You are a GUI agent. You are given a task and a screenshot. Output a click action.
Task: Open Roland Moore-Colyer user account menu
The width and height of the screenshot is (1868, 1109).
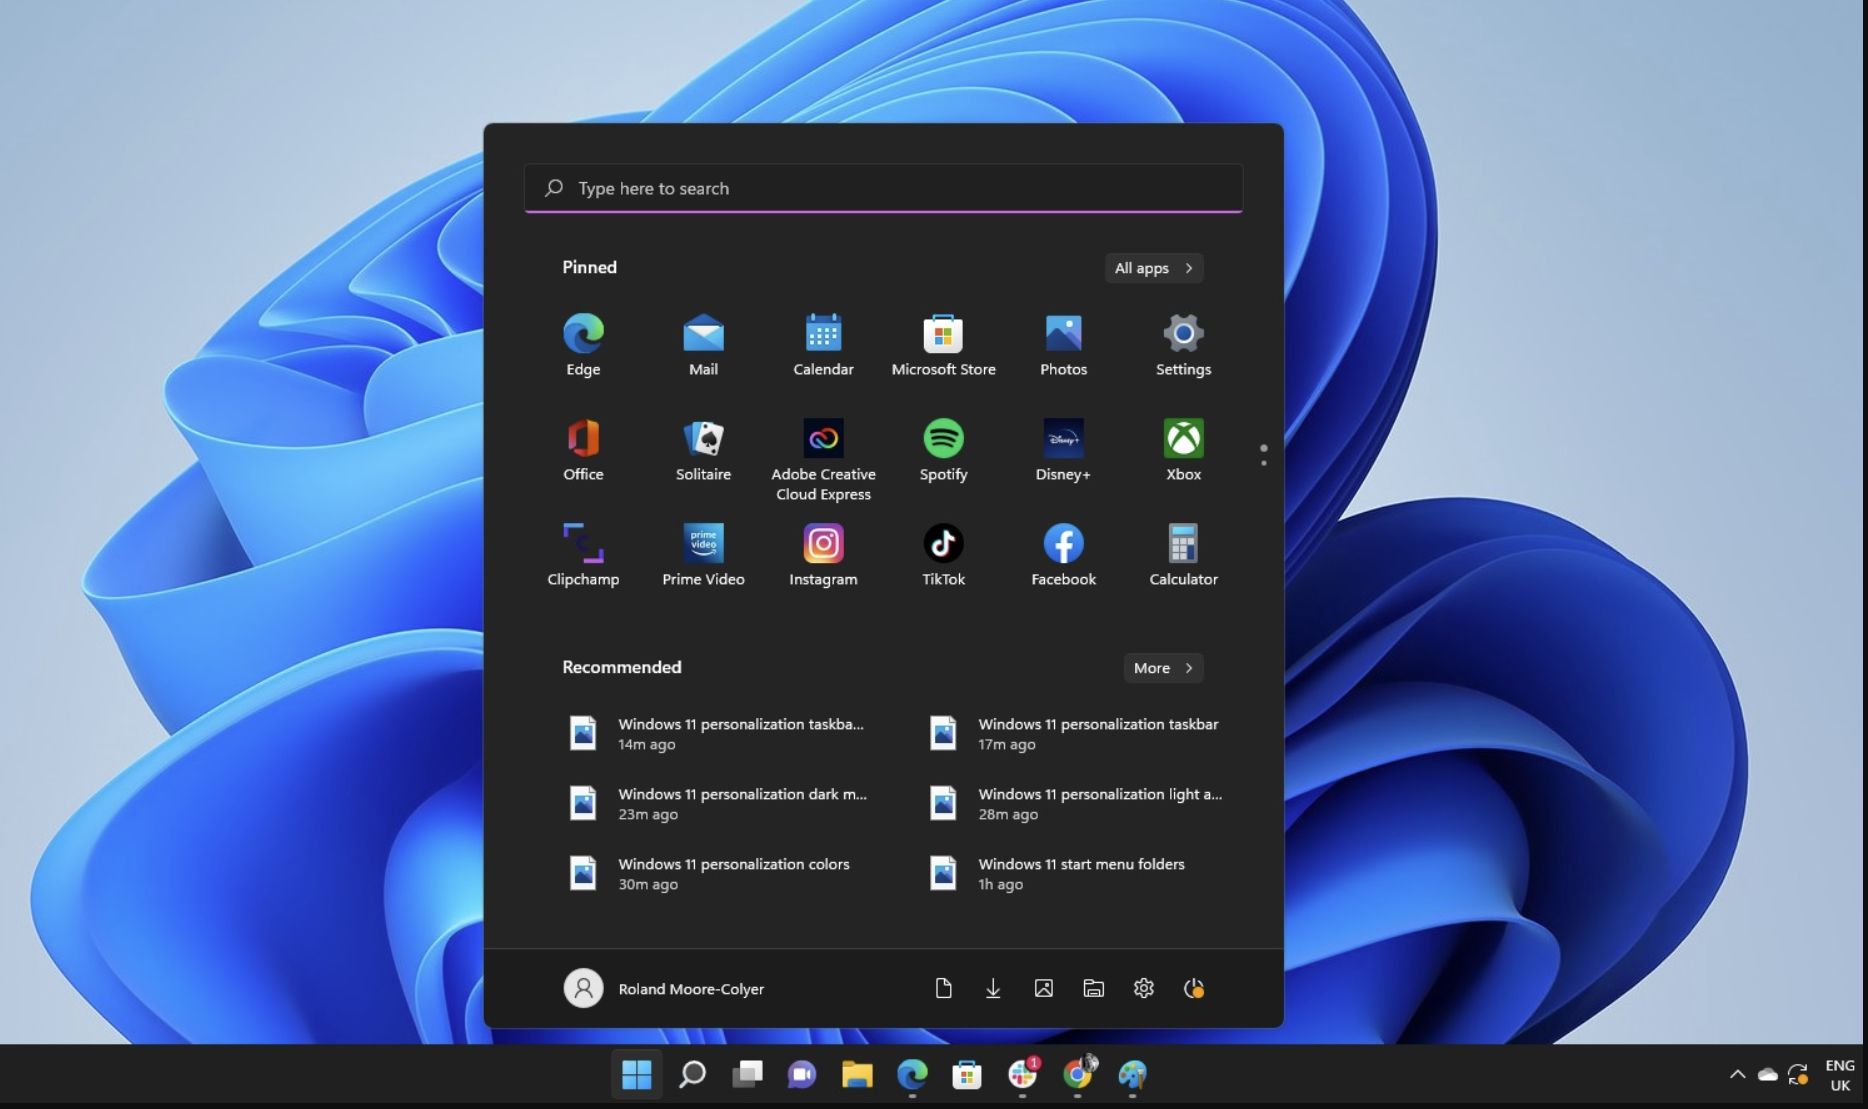[665, 988]
